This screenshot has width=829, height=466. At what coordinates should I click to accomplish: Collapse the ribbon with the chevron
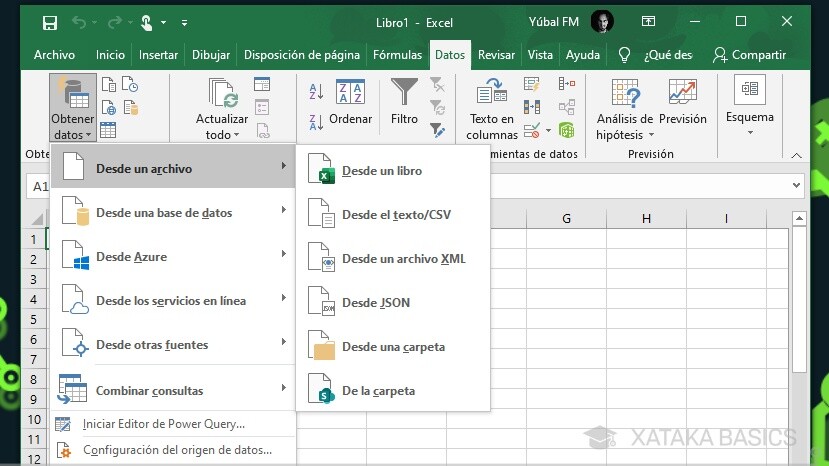pos(796,156)
